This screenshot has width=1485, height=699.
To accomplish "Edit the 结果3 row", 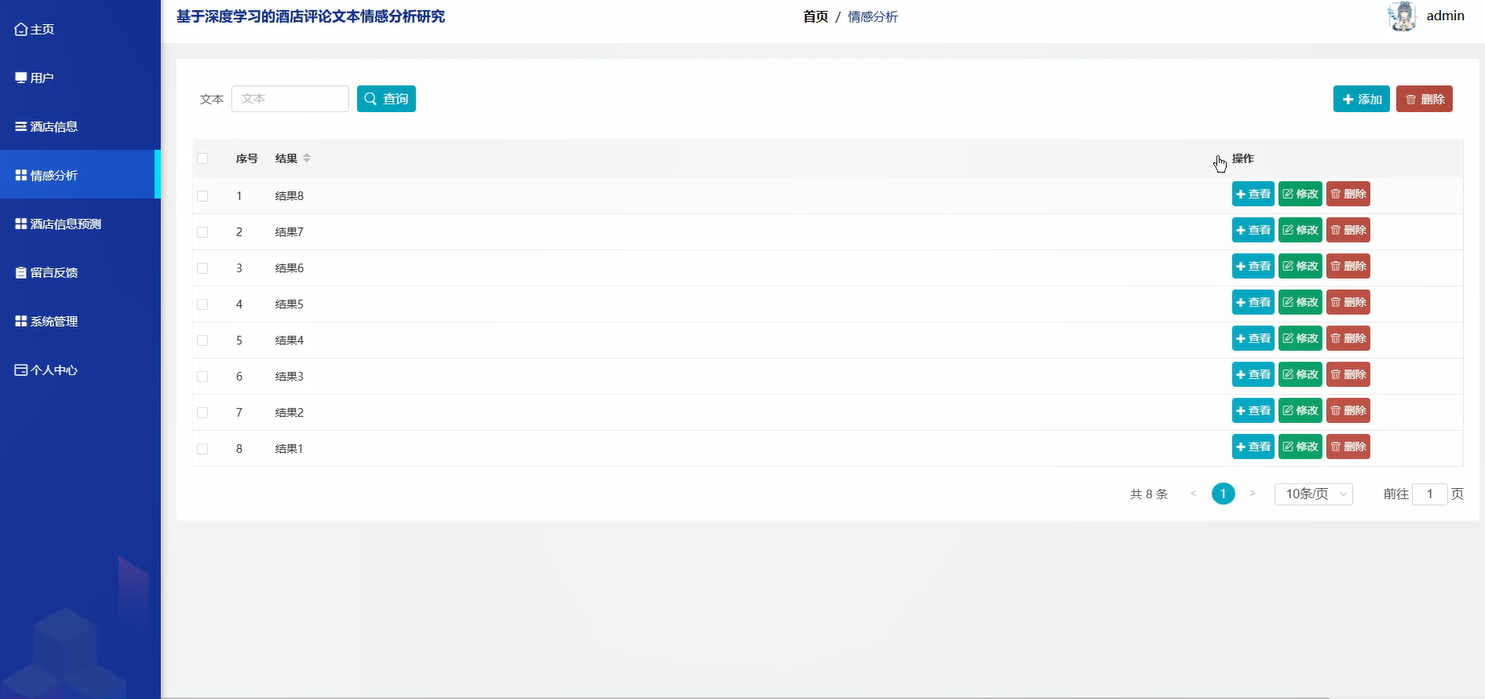I will point(1300,374).
